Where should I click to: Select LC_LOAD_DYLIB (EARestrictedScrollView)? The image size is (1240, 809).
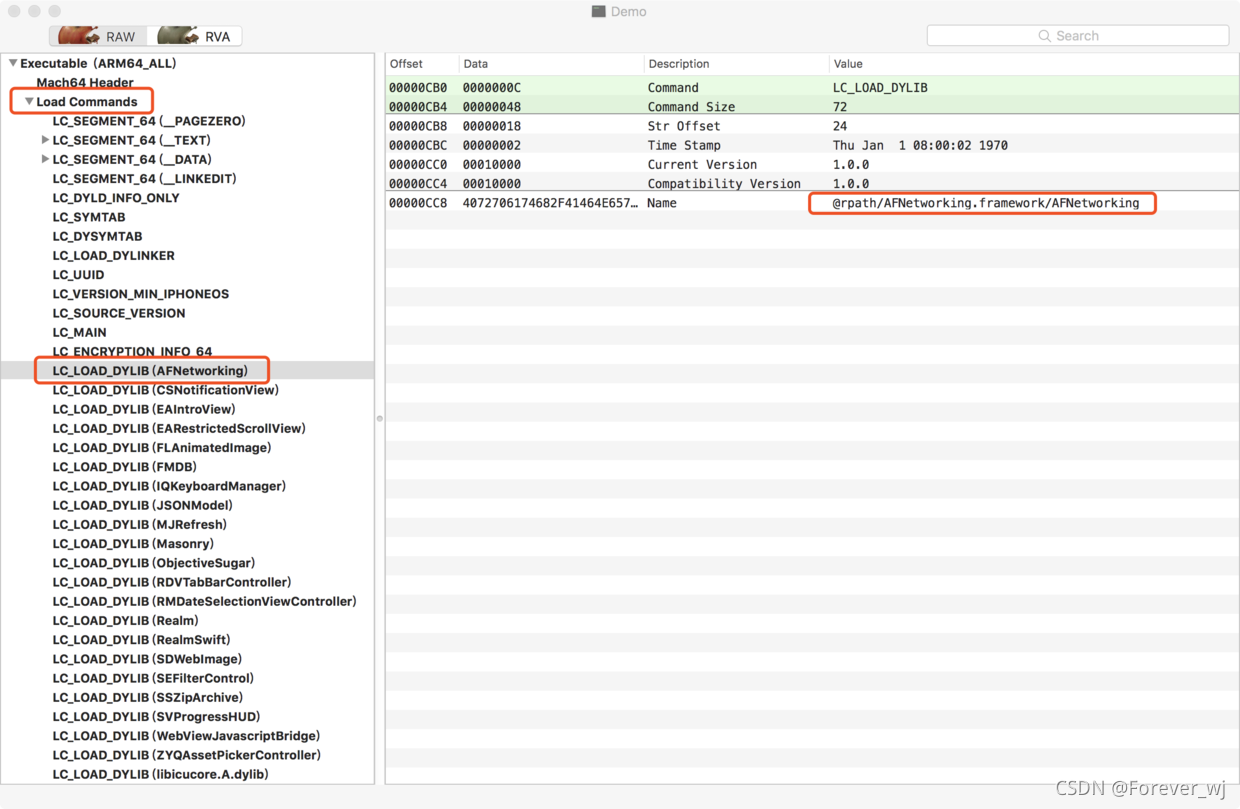coord(179,428)
